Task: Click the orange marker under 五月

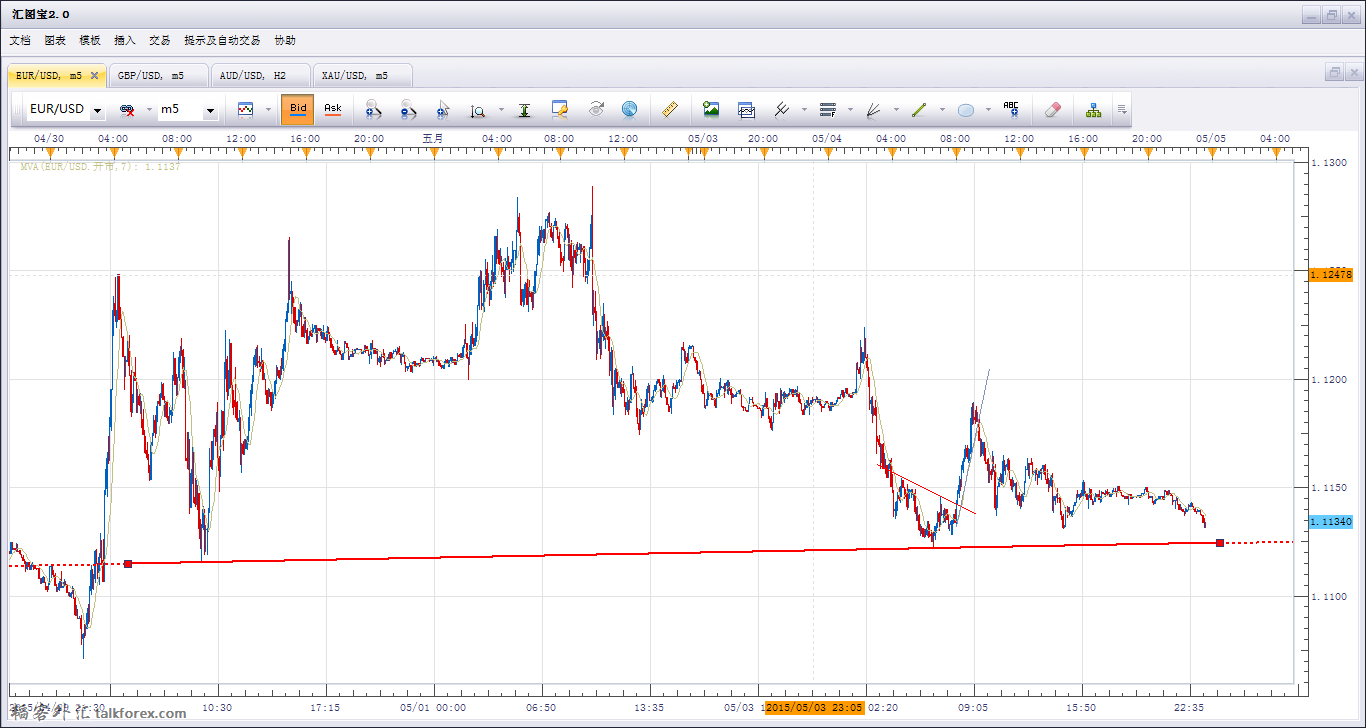Action: [x=433, y=152]
